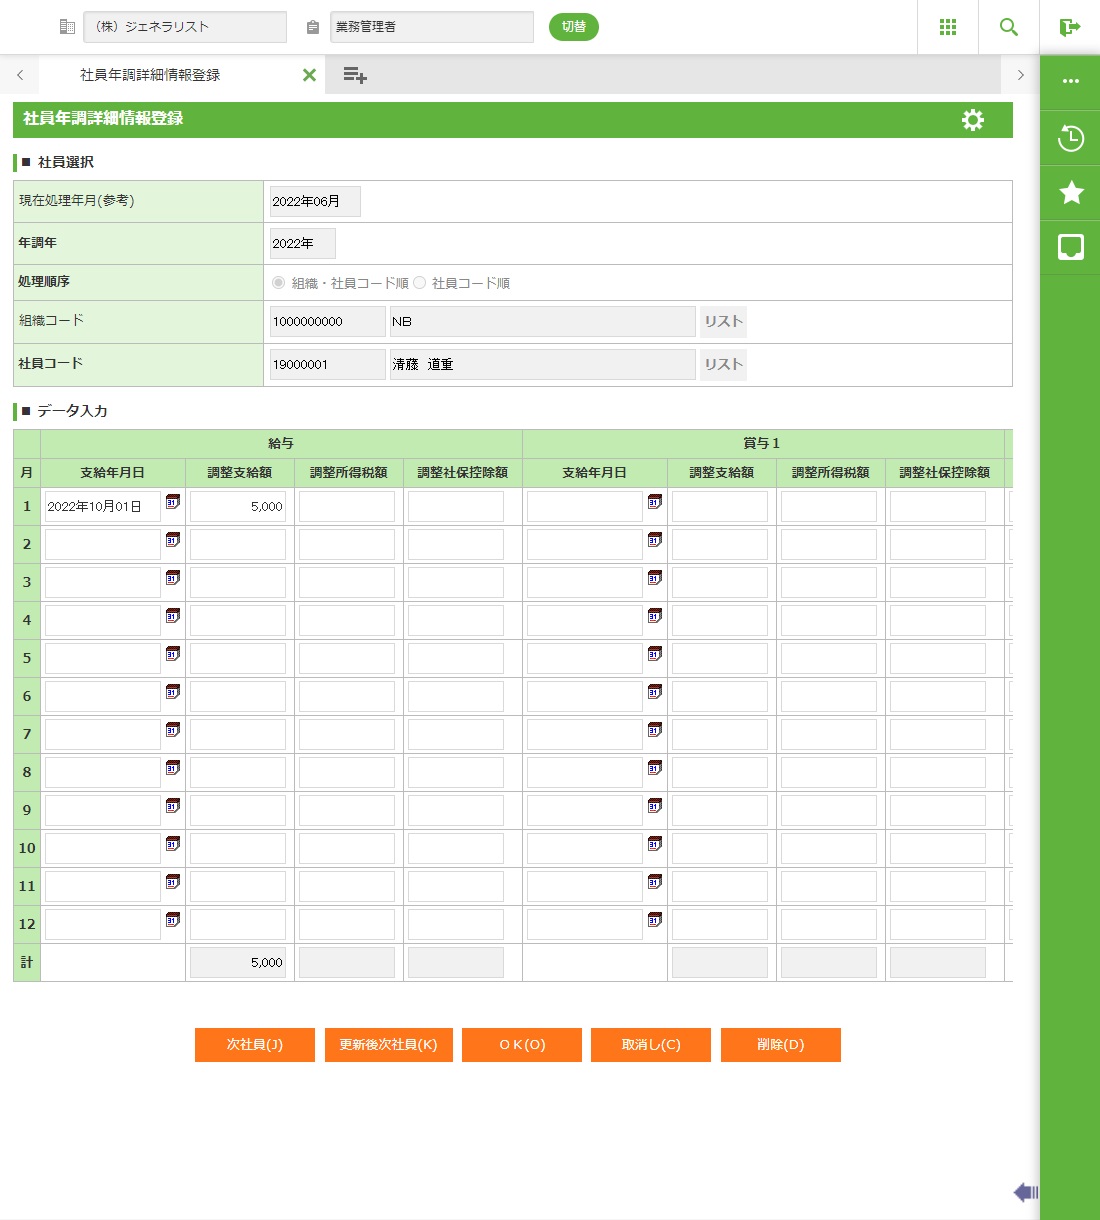Open the inbox tray icon in sidebar
Viewport: 1100px width, 1220px height.
tap(1071, 246)
